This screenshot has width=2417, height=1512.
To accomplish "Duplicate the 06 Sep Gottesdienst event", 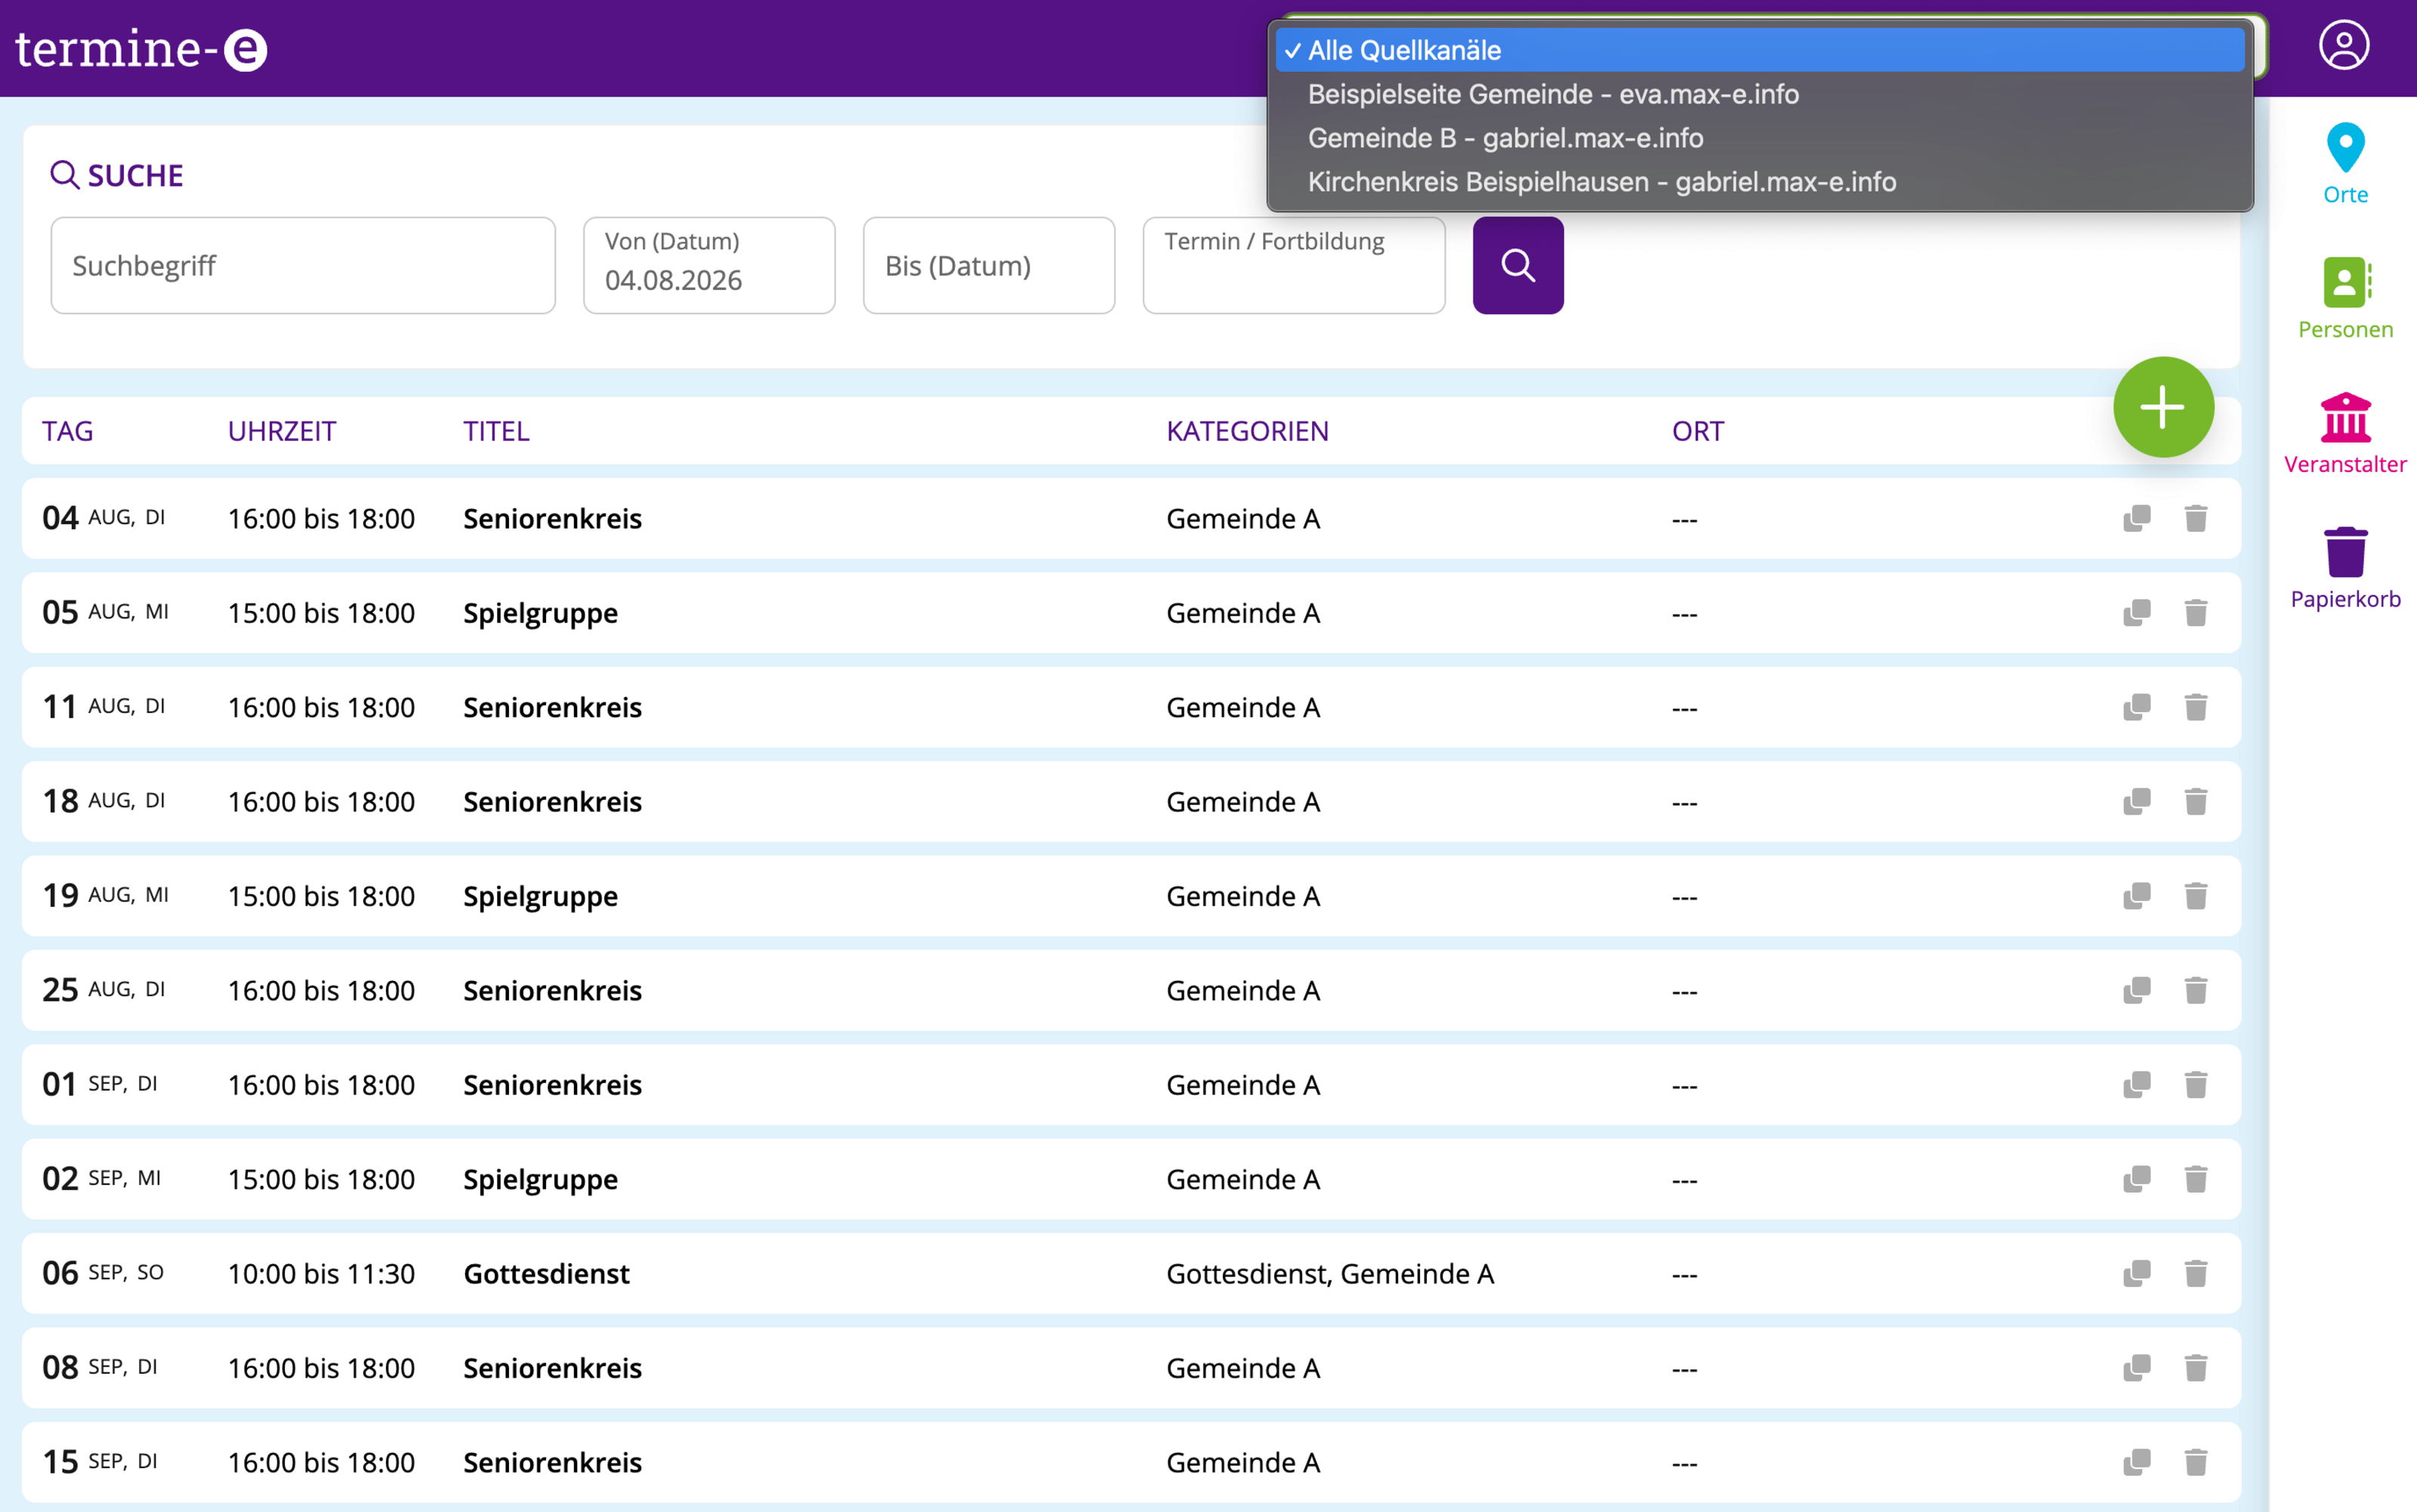I will point(2137,1273).
